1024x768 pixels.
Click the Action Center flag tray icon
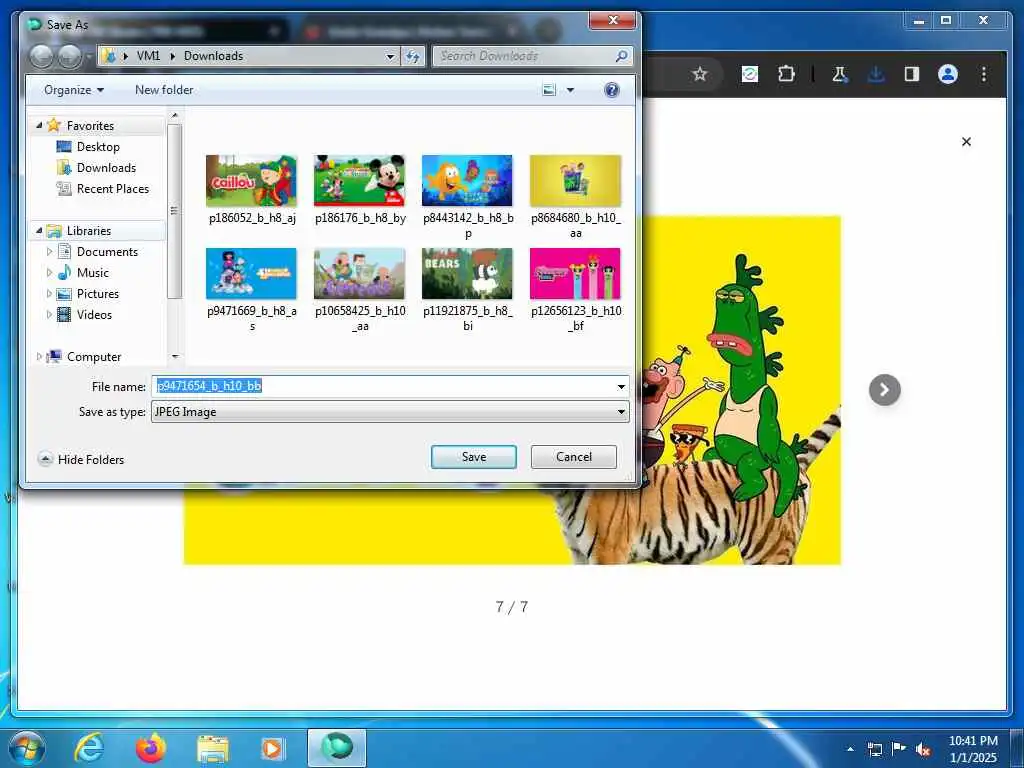[899, 749]
